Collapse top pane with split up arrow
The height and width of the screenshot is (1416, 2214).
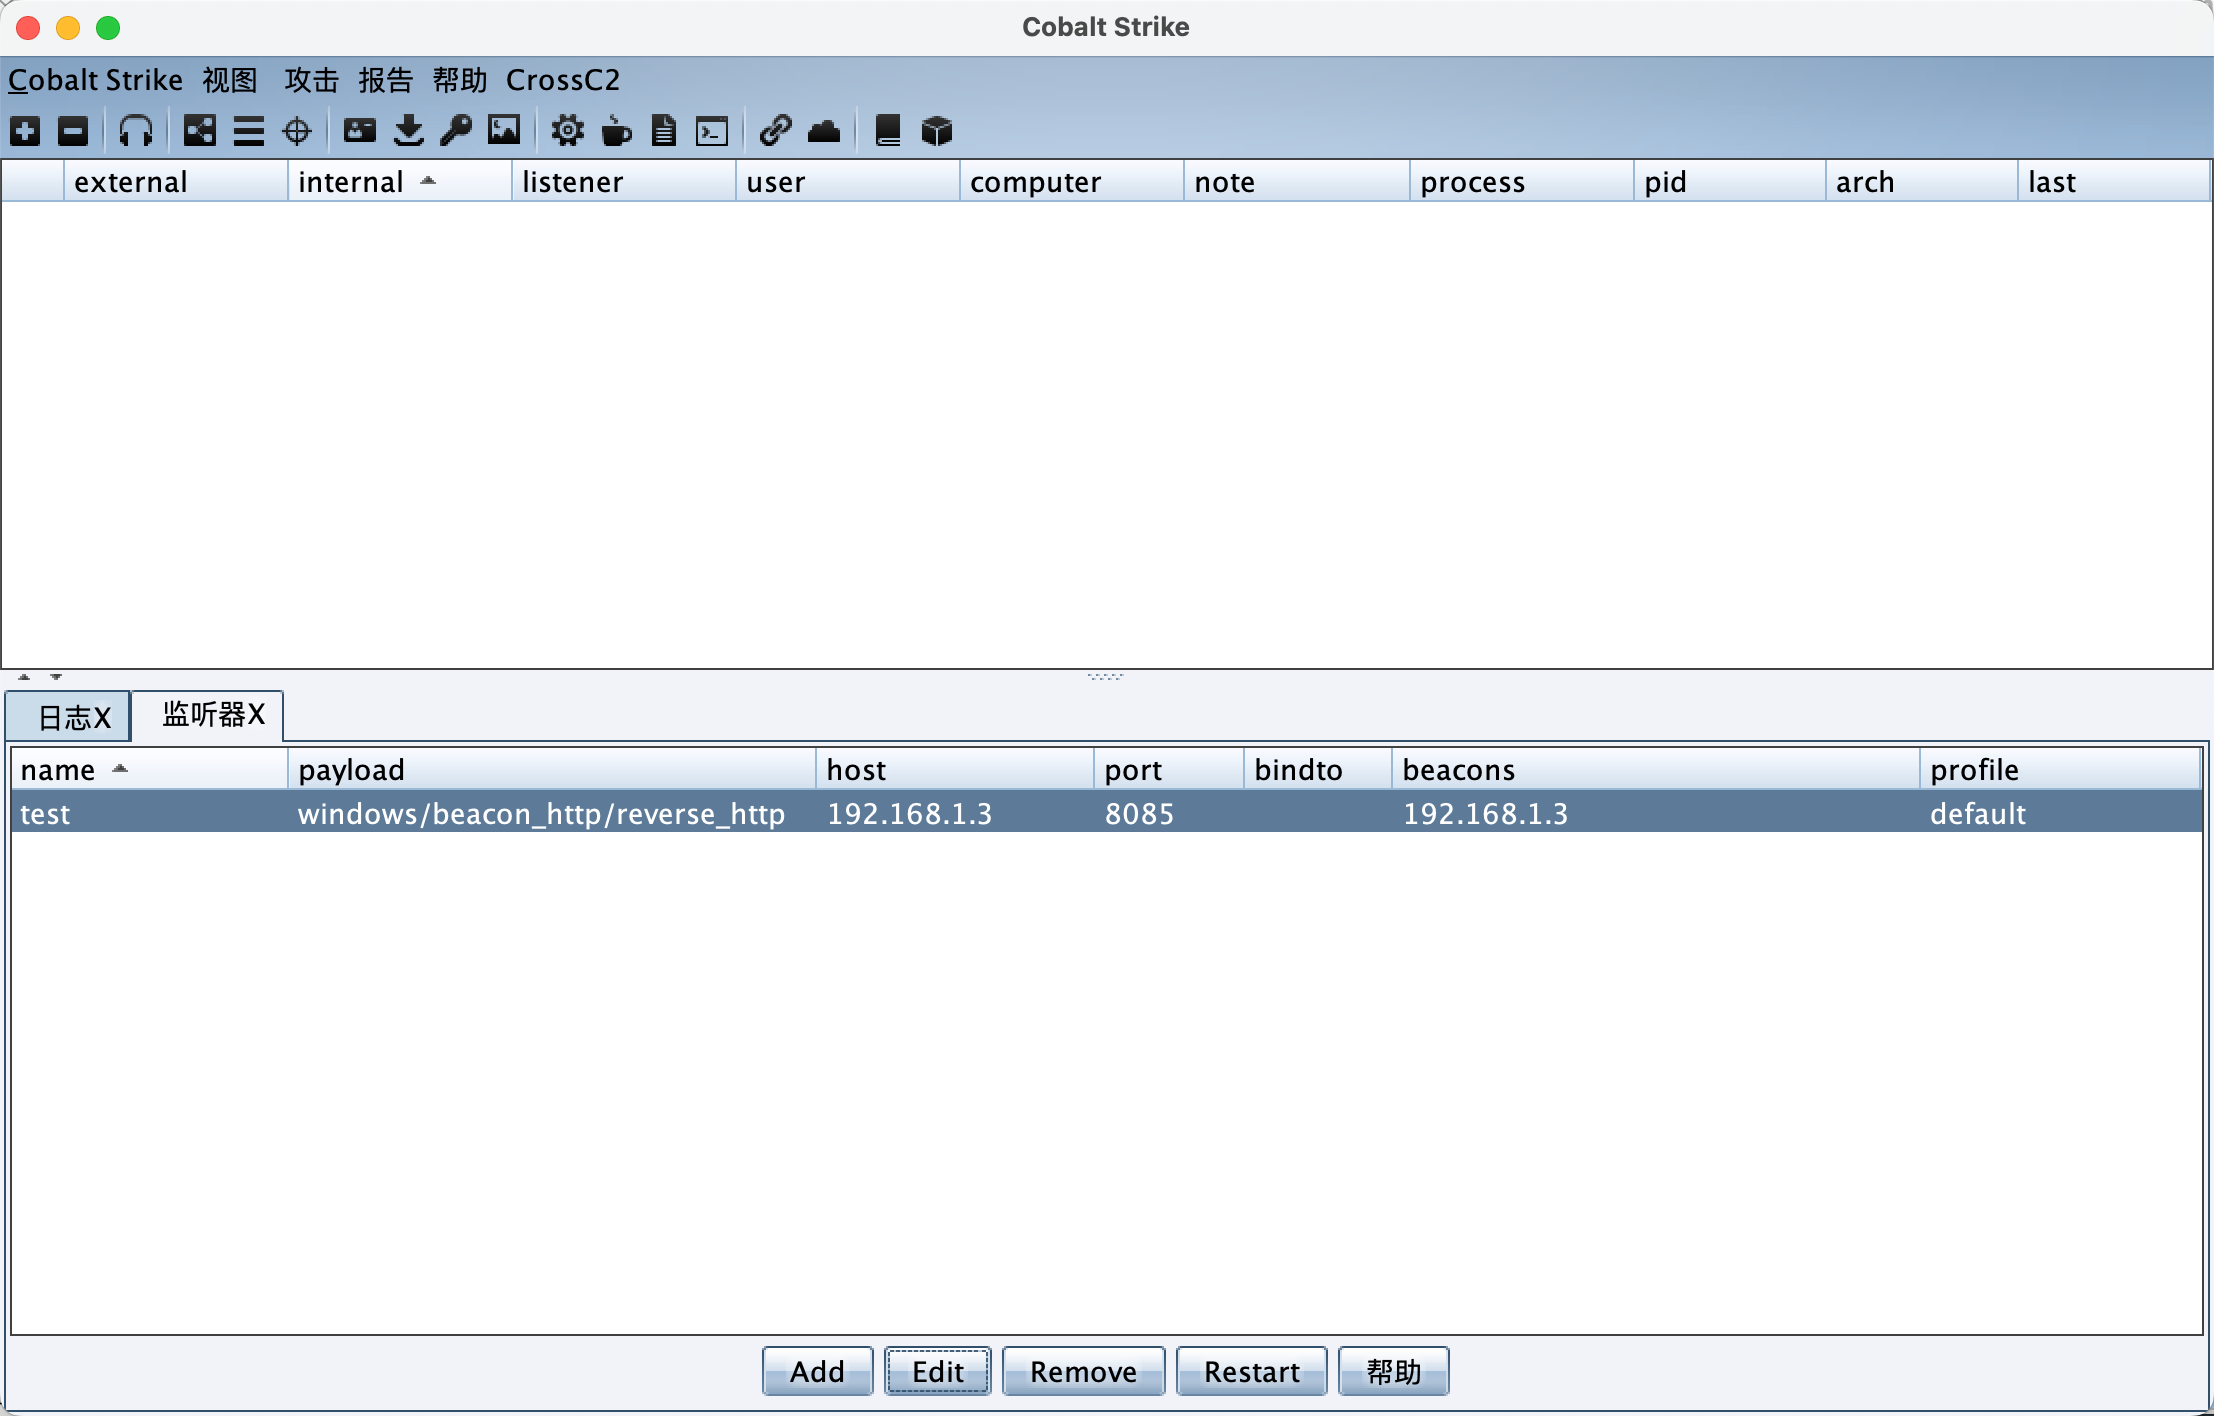[24, 677]
